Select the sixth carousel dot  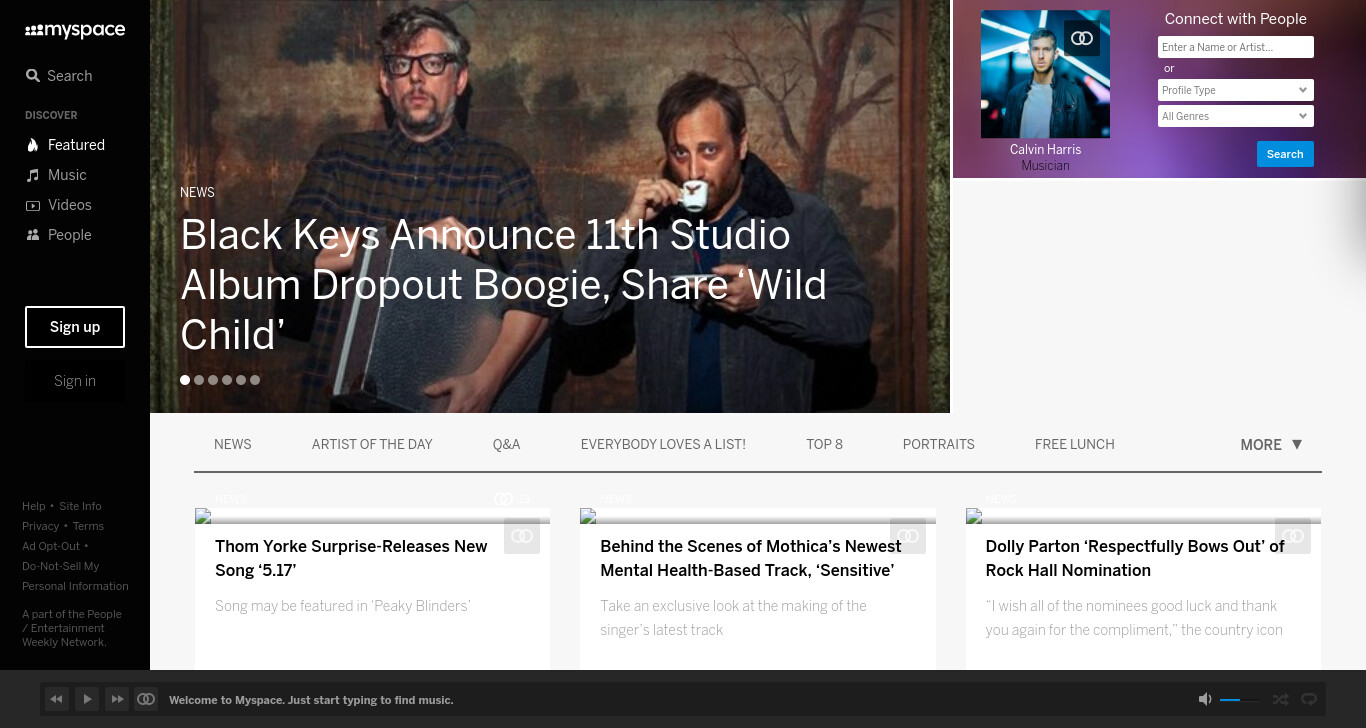(x=255, y=380)
